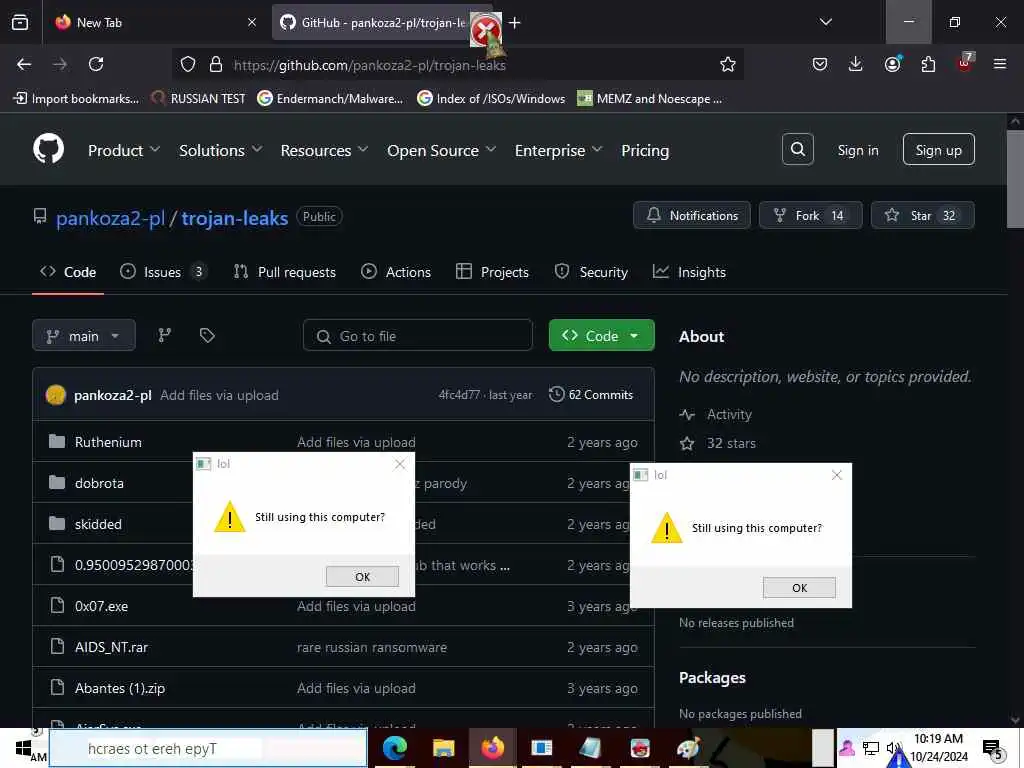The height and width of the screenshot is (768, 1024).
Task: Focus the Go to file search field
Action: pos(417,335)
